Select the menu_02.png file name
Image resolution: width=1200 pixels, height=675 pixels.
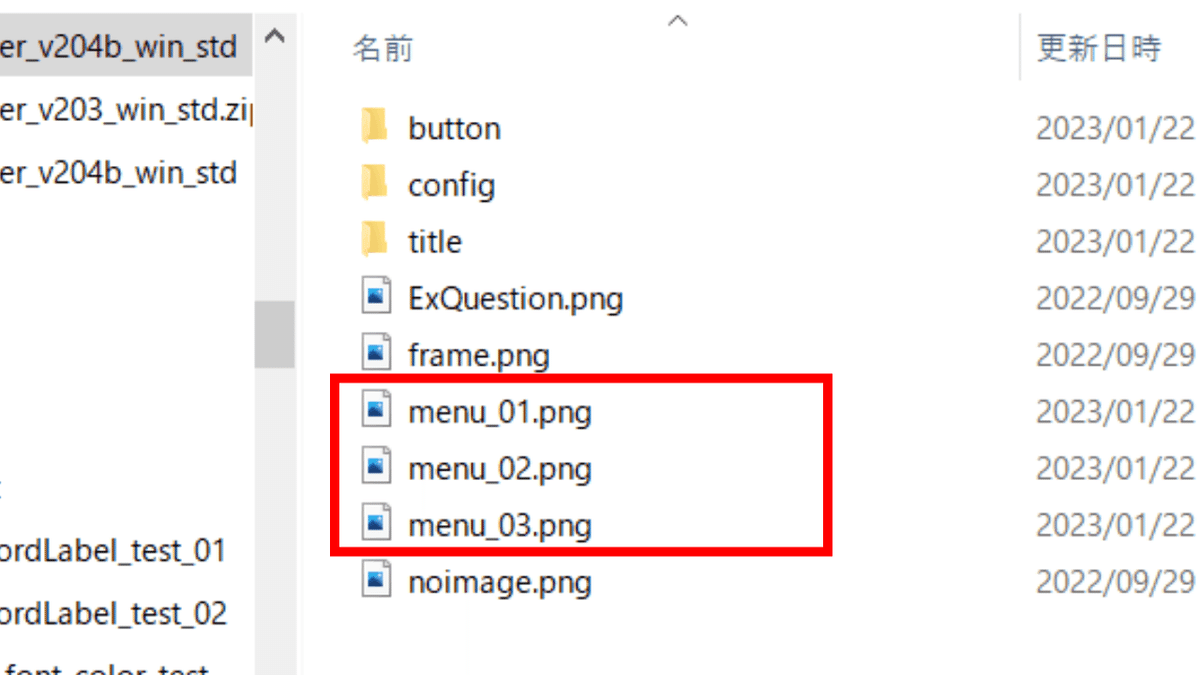click(500, 469)
